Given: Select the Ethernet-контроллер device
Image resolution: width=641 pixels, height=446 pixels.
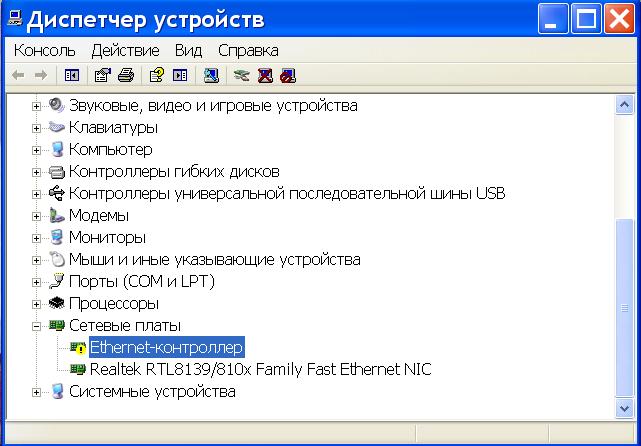Looking at the screenshot, I should coord(167,347).
